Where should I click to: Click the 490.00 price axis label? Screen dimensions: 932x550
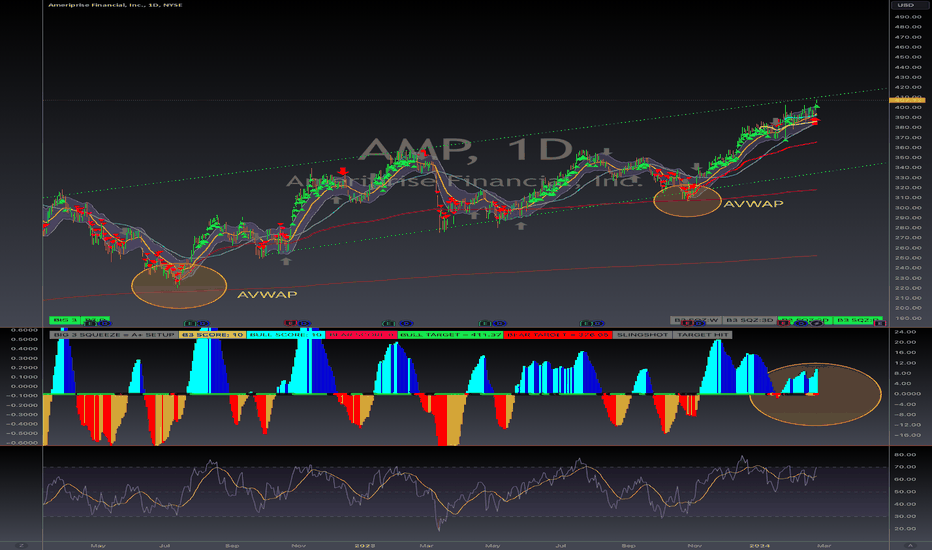[908, 17]
